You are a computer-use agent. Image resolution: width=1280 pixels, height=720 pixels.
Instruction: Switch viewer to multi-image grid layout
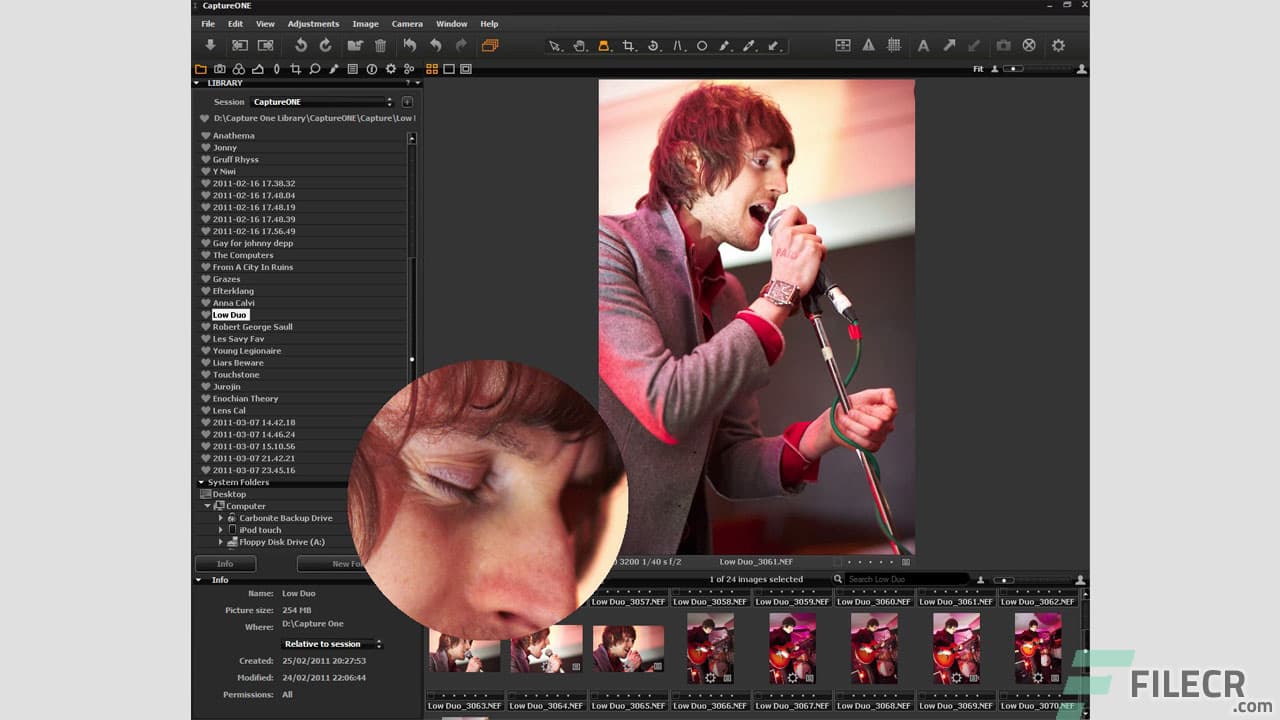(x=432, y=69)
